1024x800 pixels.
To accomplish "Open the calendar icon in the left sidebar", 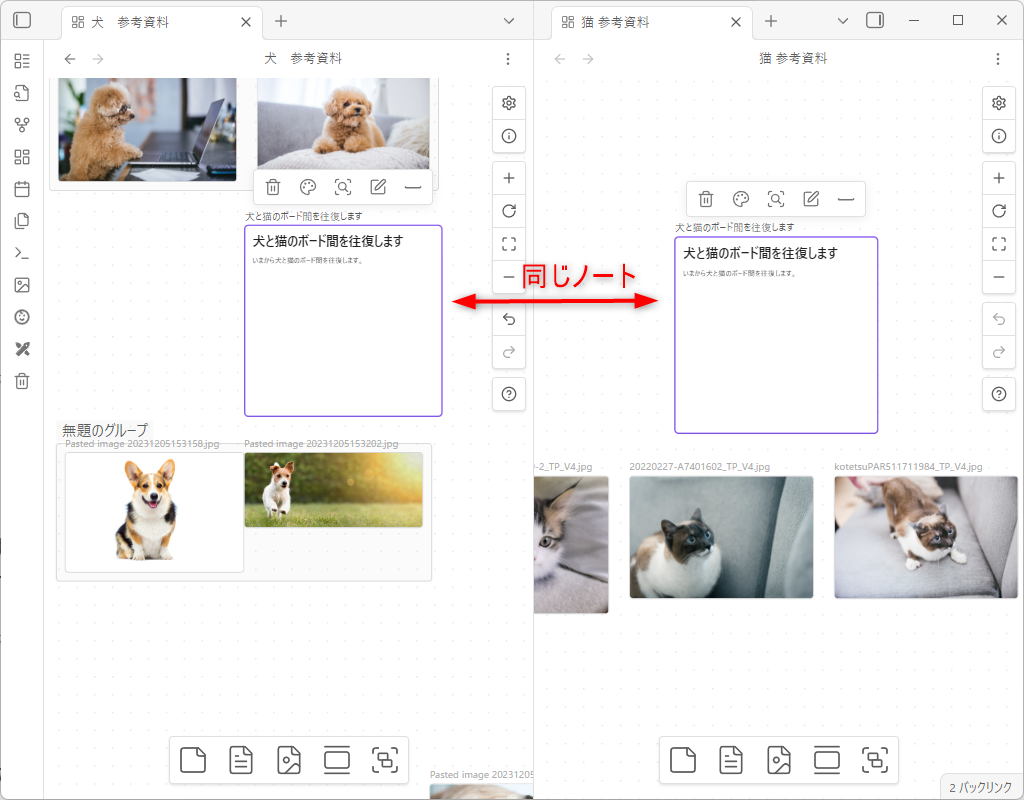I will (22, 189).
